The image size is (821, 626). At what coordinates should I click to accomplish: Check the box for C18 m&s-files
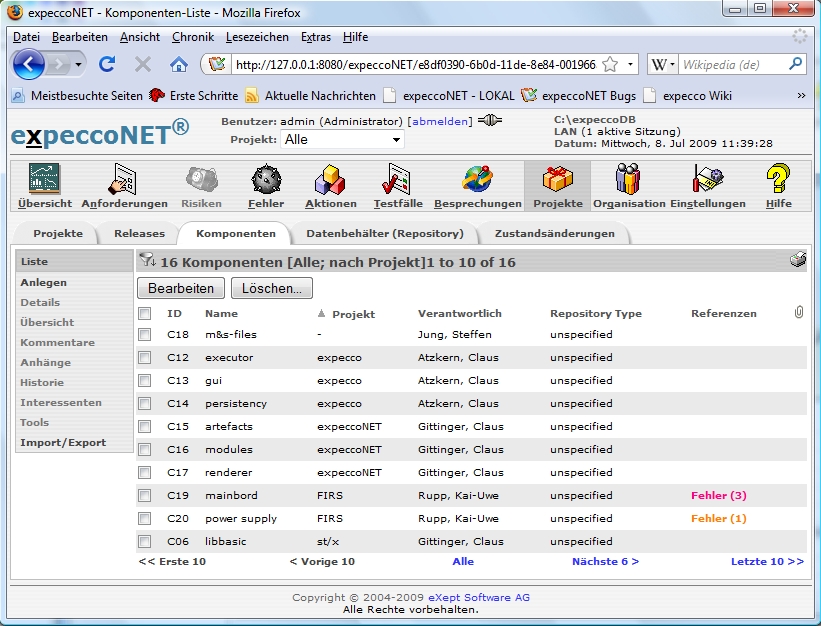click(x=145, y=334)
